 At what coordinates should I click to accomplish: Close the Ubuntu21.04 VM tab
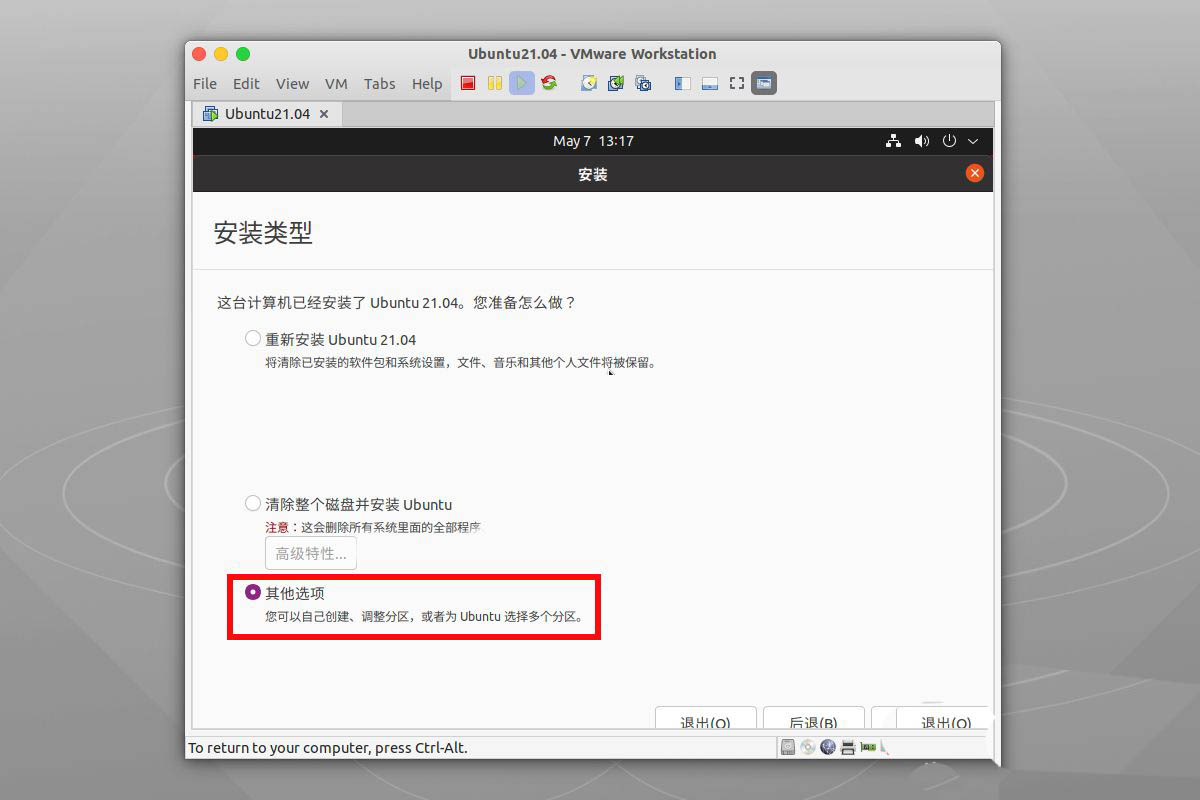pos(323,114)
